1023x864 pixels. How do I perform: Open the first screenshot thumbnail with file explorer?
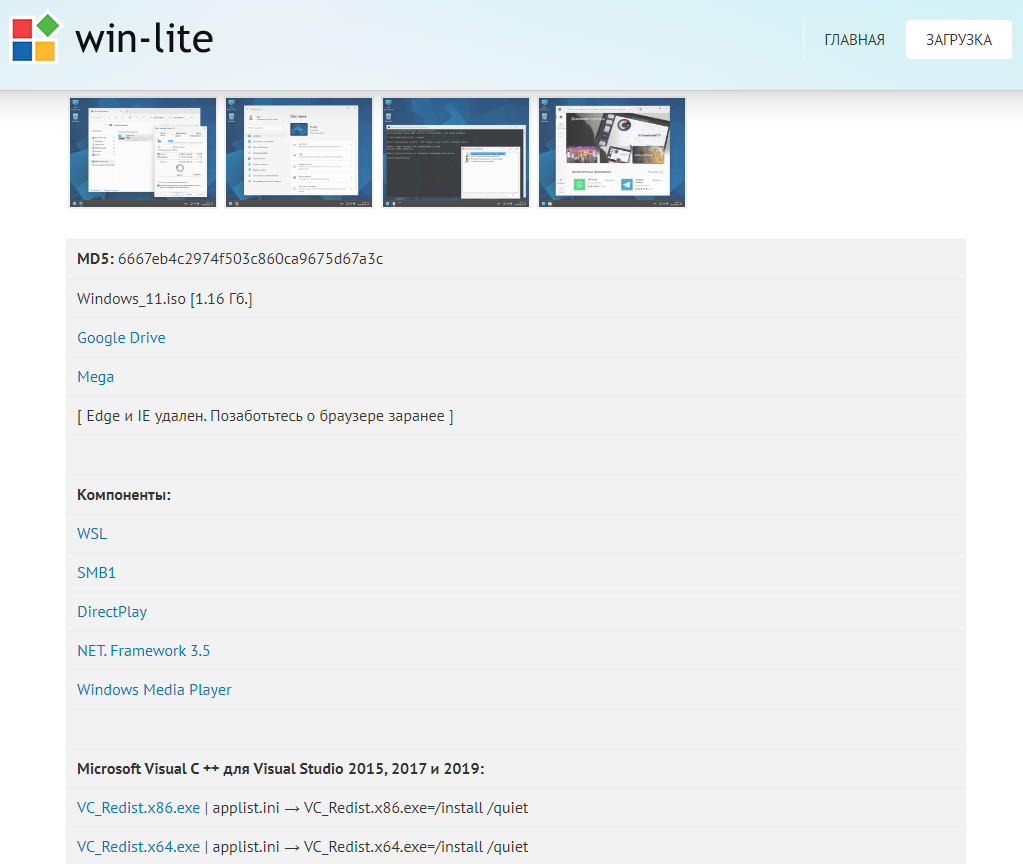tap(143, 152)
